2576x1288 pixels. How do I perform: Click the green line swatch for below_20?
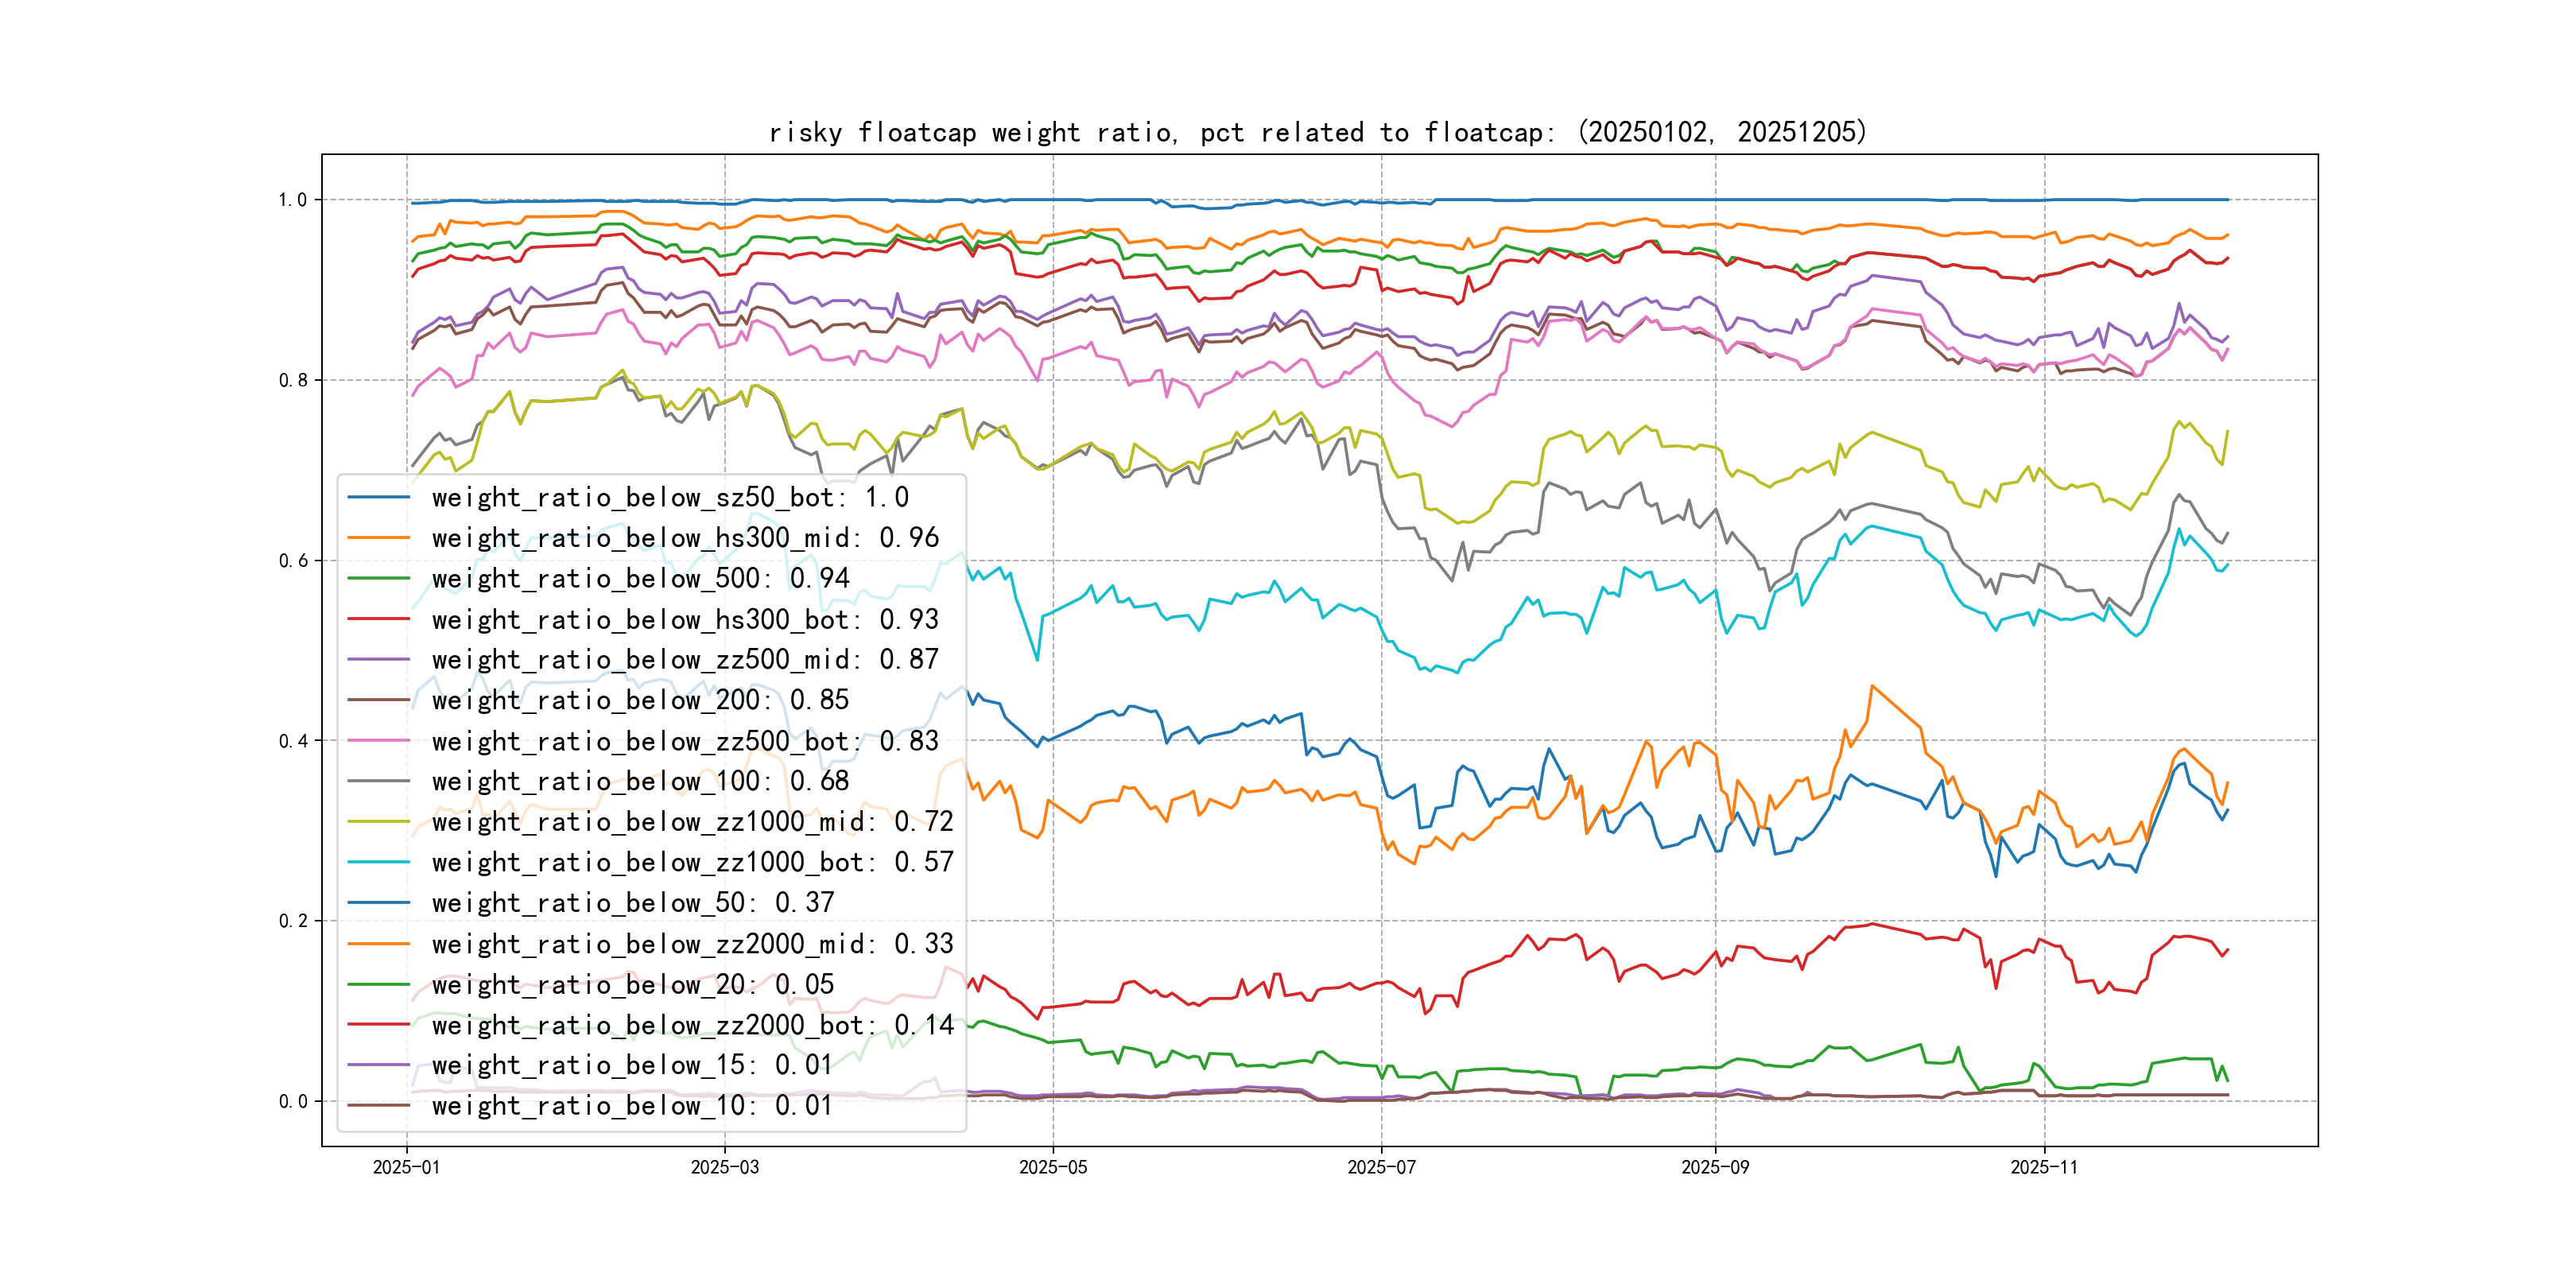tap(378, 985)
